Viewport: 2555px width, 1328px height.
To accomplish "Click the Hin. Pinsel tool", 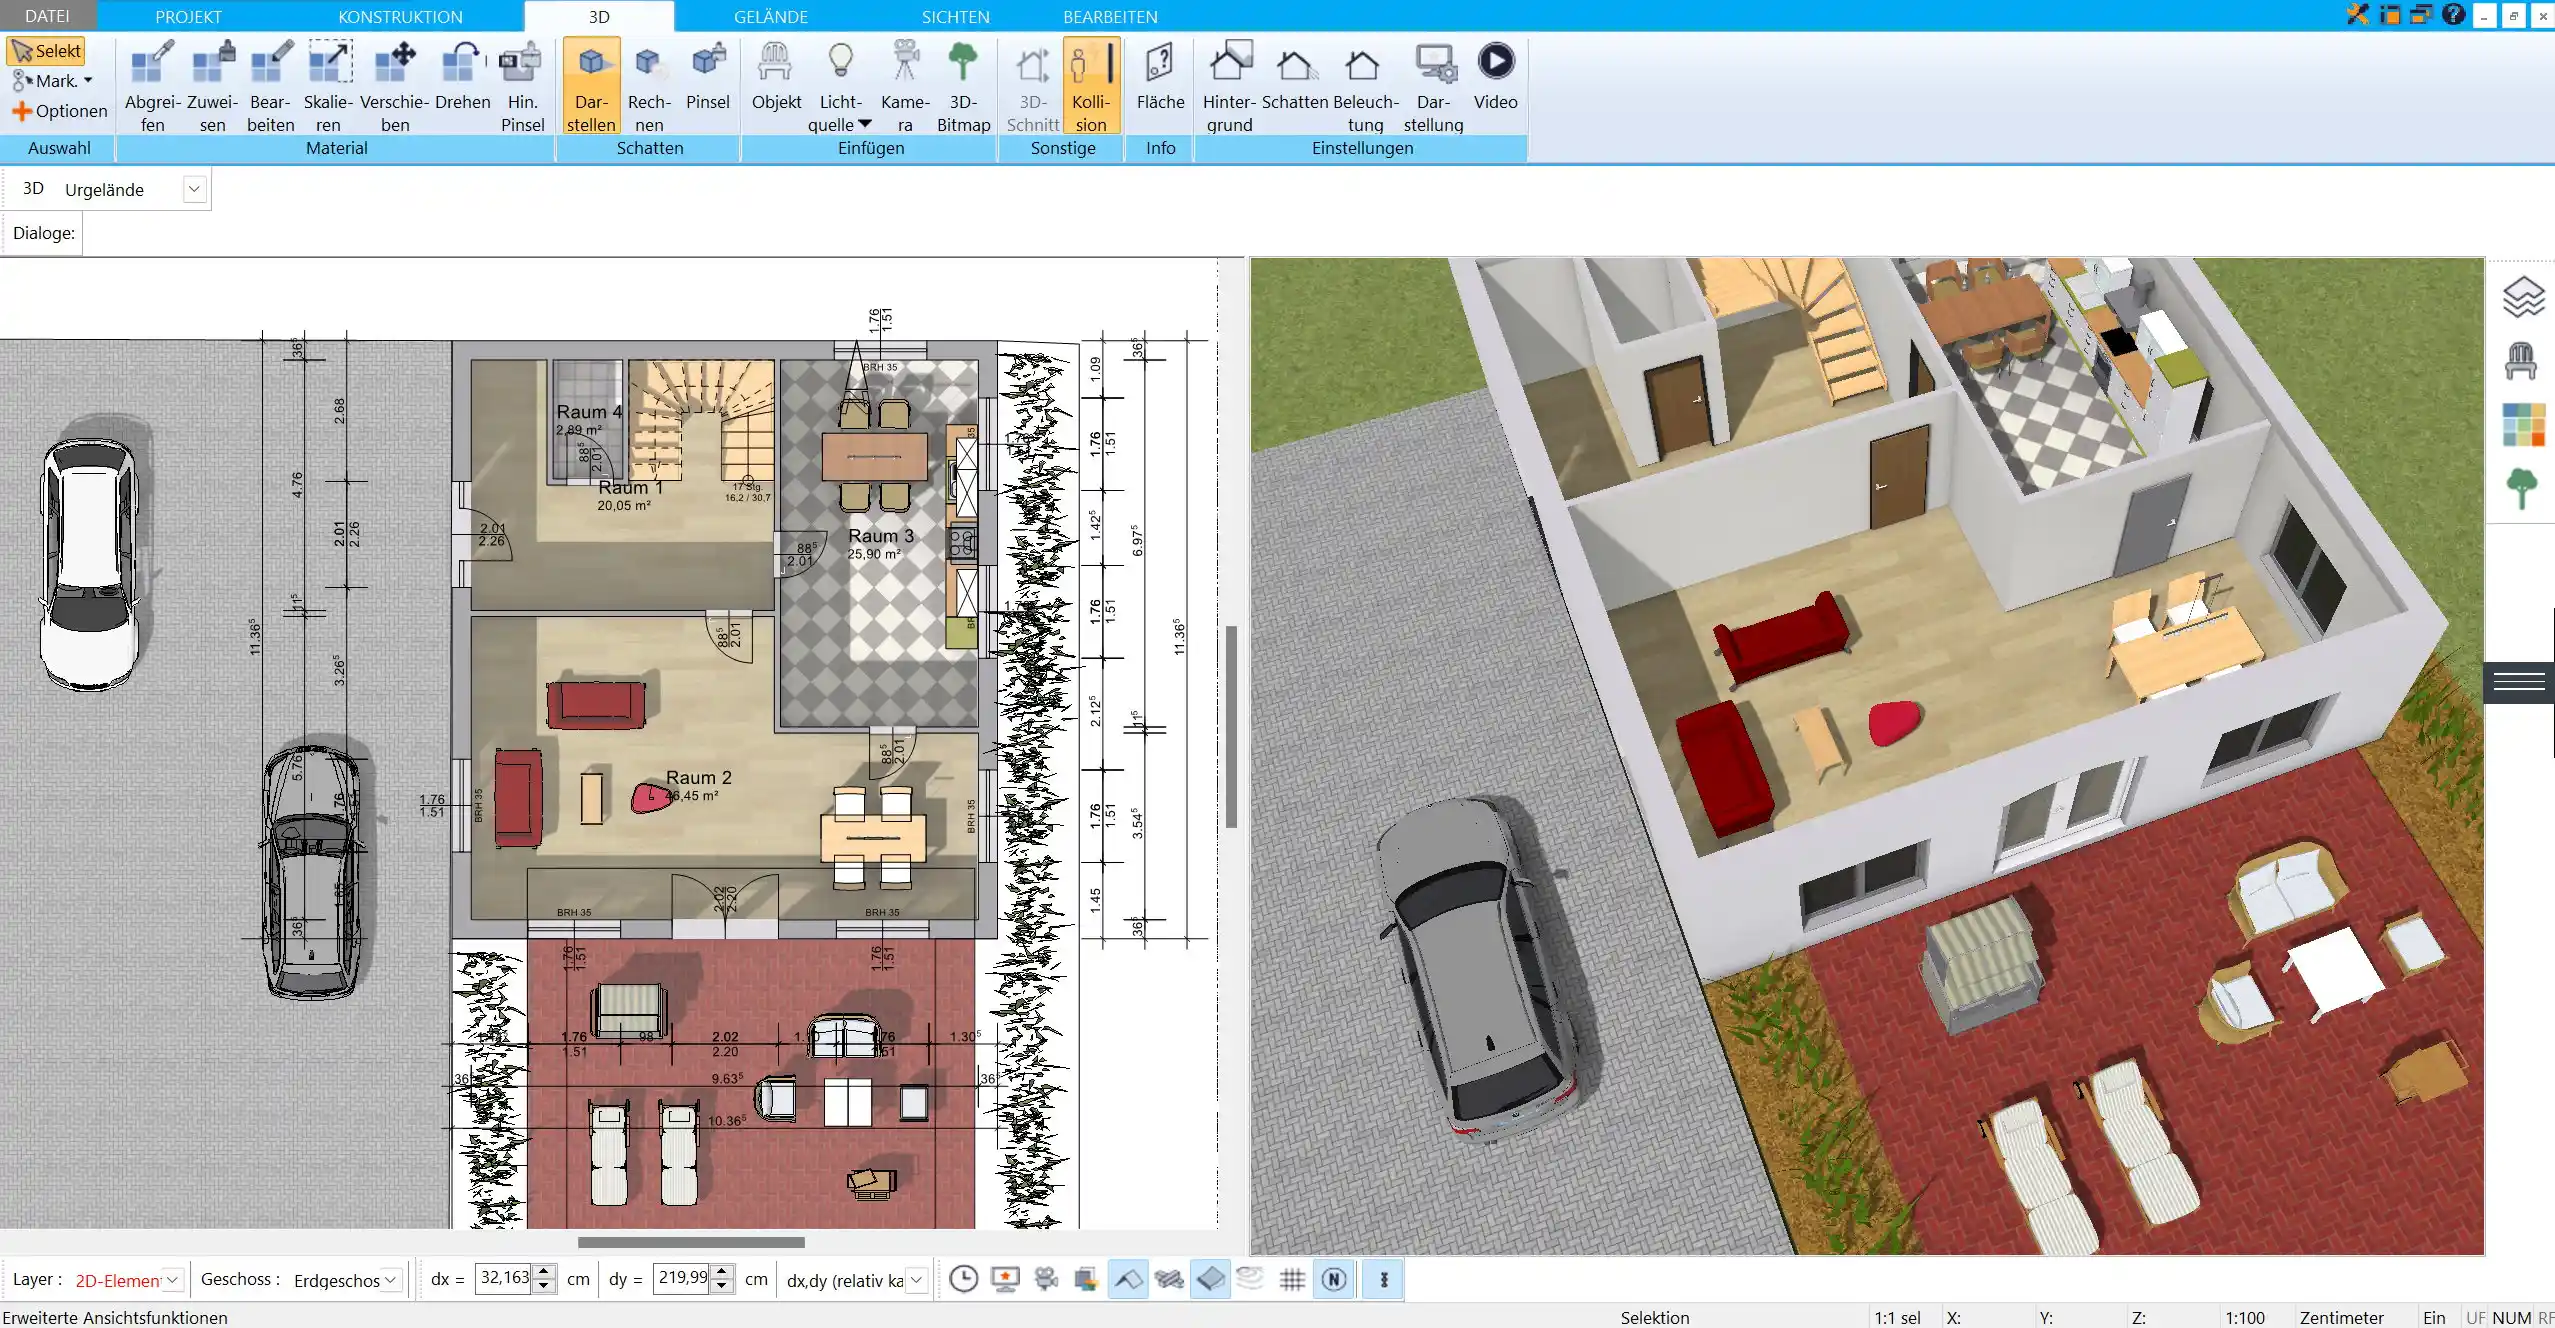I will click(522, 86).
